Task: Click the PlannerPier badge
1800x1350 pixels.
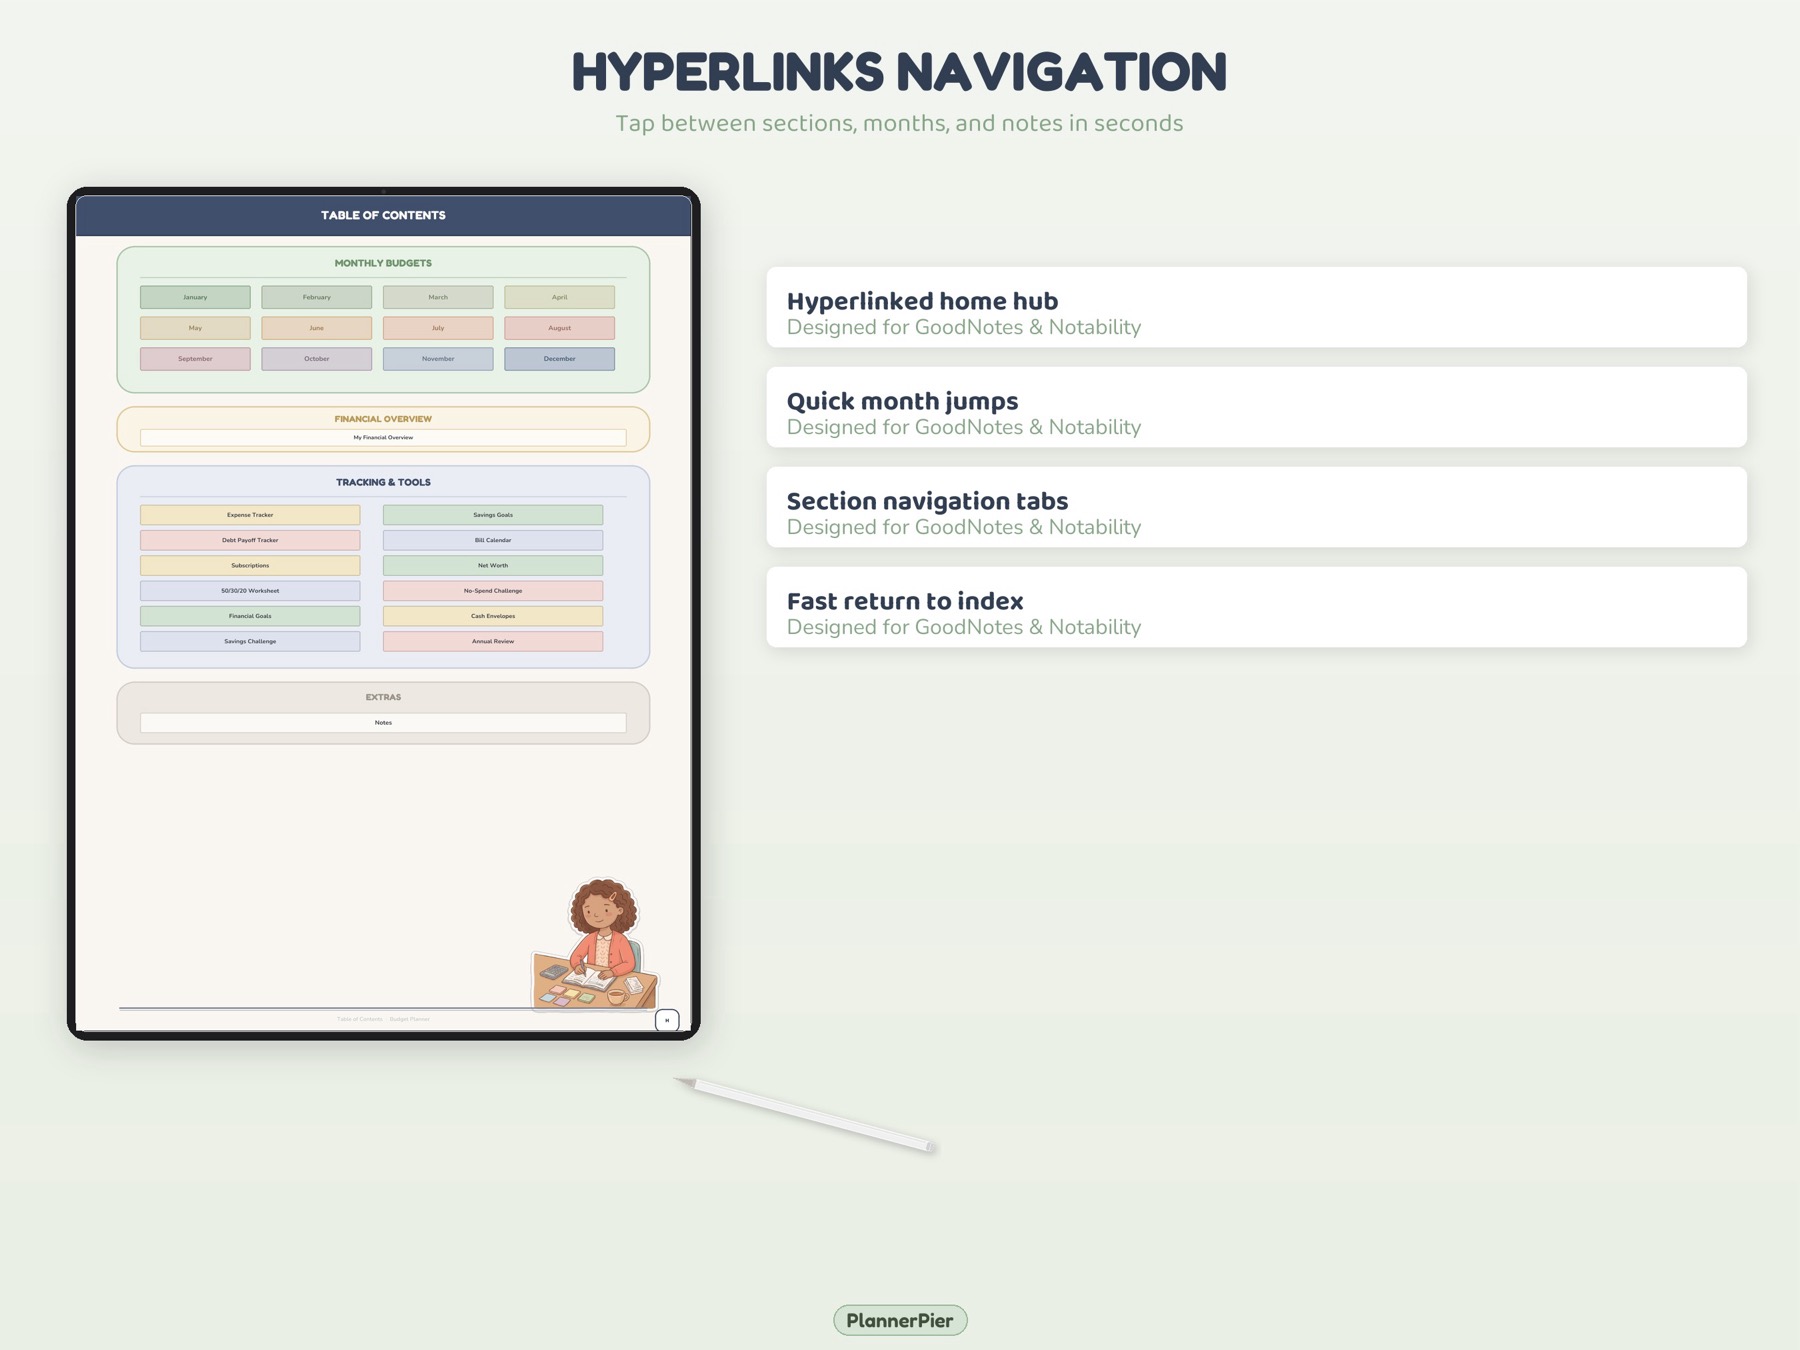Action: point(899,1319)
